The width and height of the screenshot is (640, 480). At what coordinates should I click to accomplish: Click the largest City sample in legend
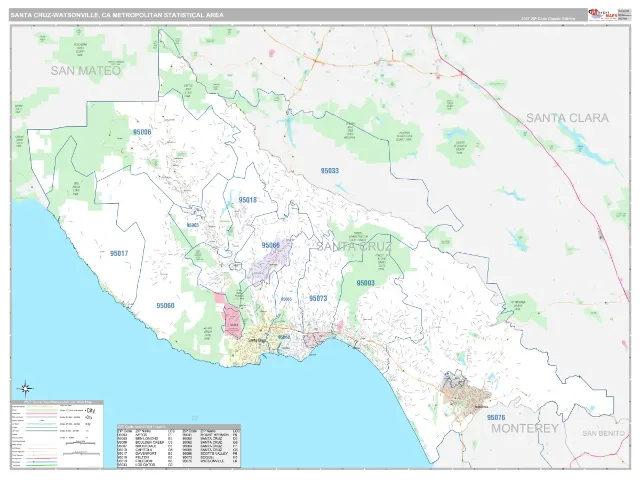[90, 411]
